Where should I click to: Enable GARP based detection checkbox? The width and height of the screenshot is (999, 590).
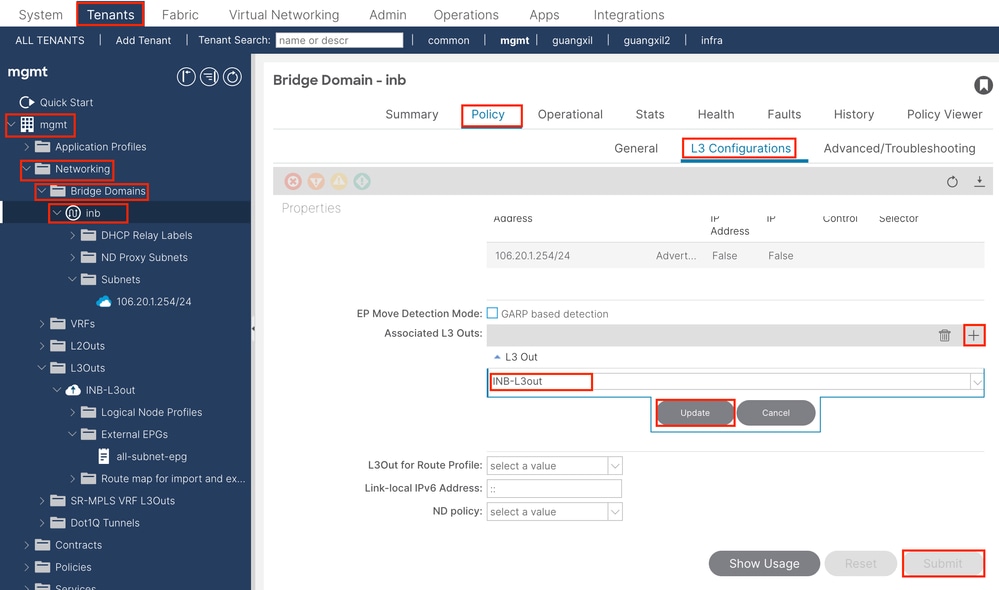(x=492, y=313)
